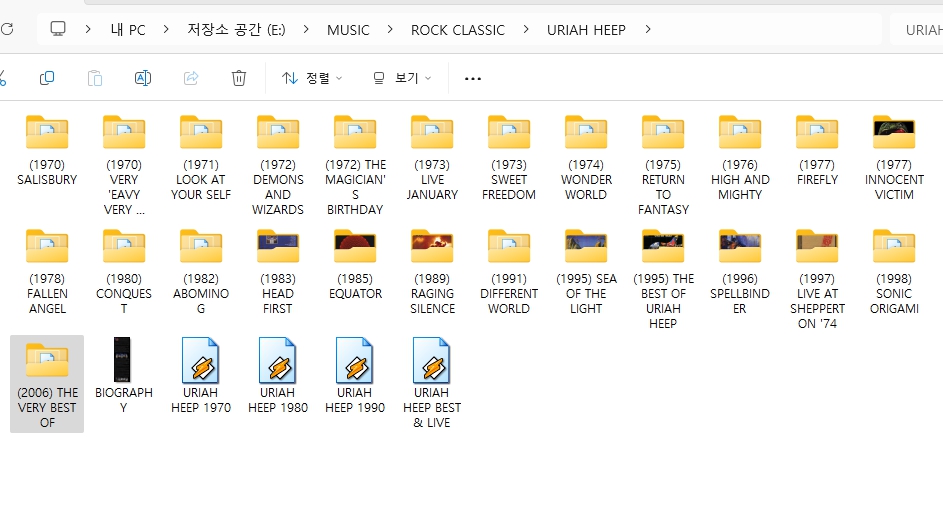Select the (1985) EQUATOR folder
Viewport: 943px width, 505px height.
[x=355, y=265]
